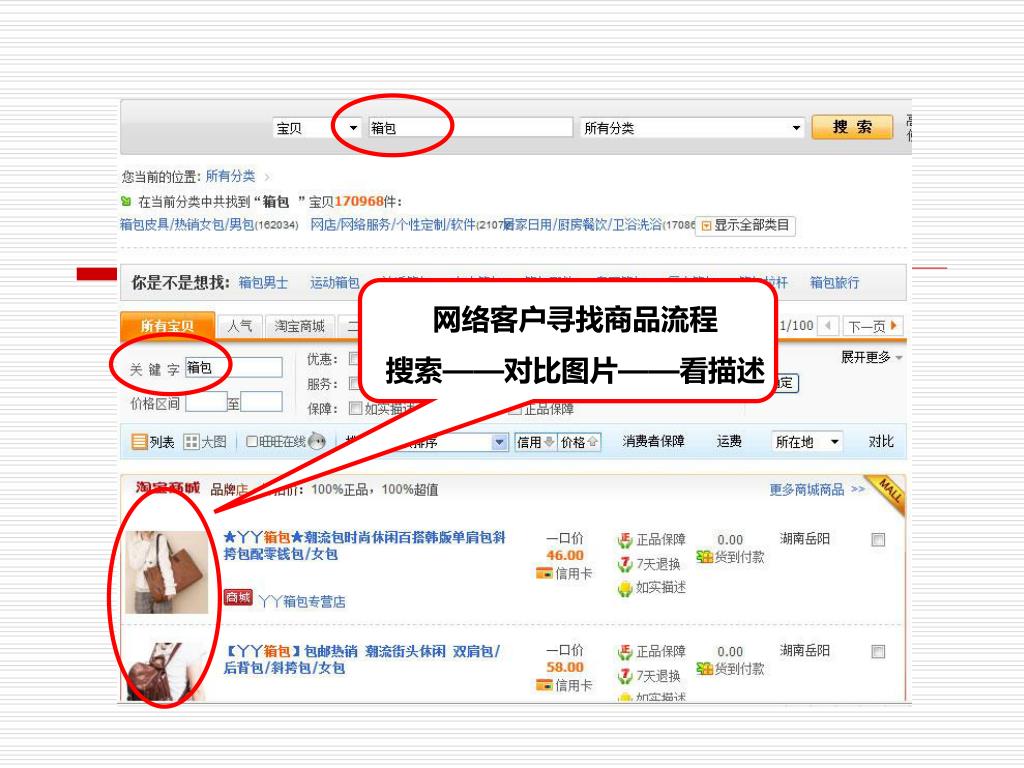Open 网店/网络服务/个性定制/软件 category link
The width and height of the screenshot is (1024, 768).
392,225
